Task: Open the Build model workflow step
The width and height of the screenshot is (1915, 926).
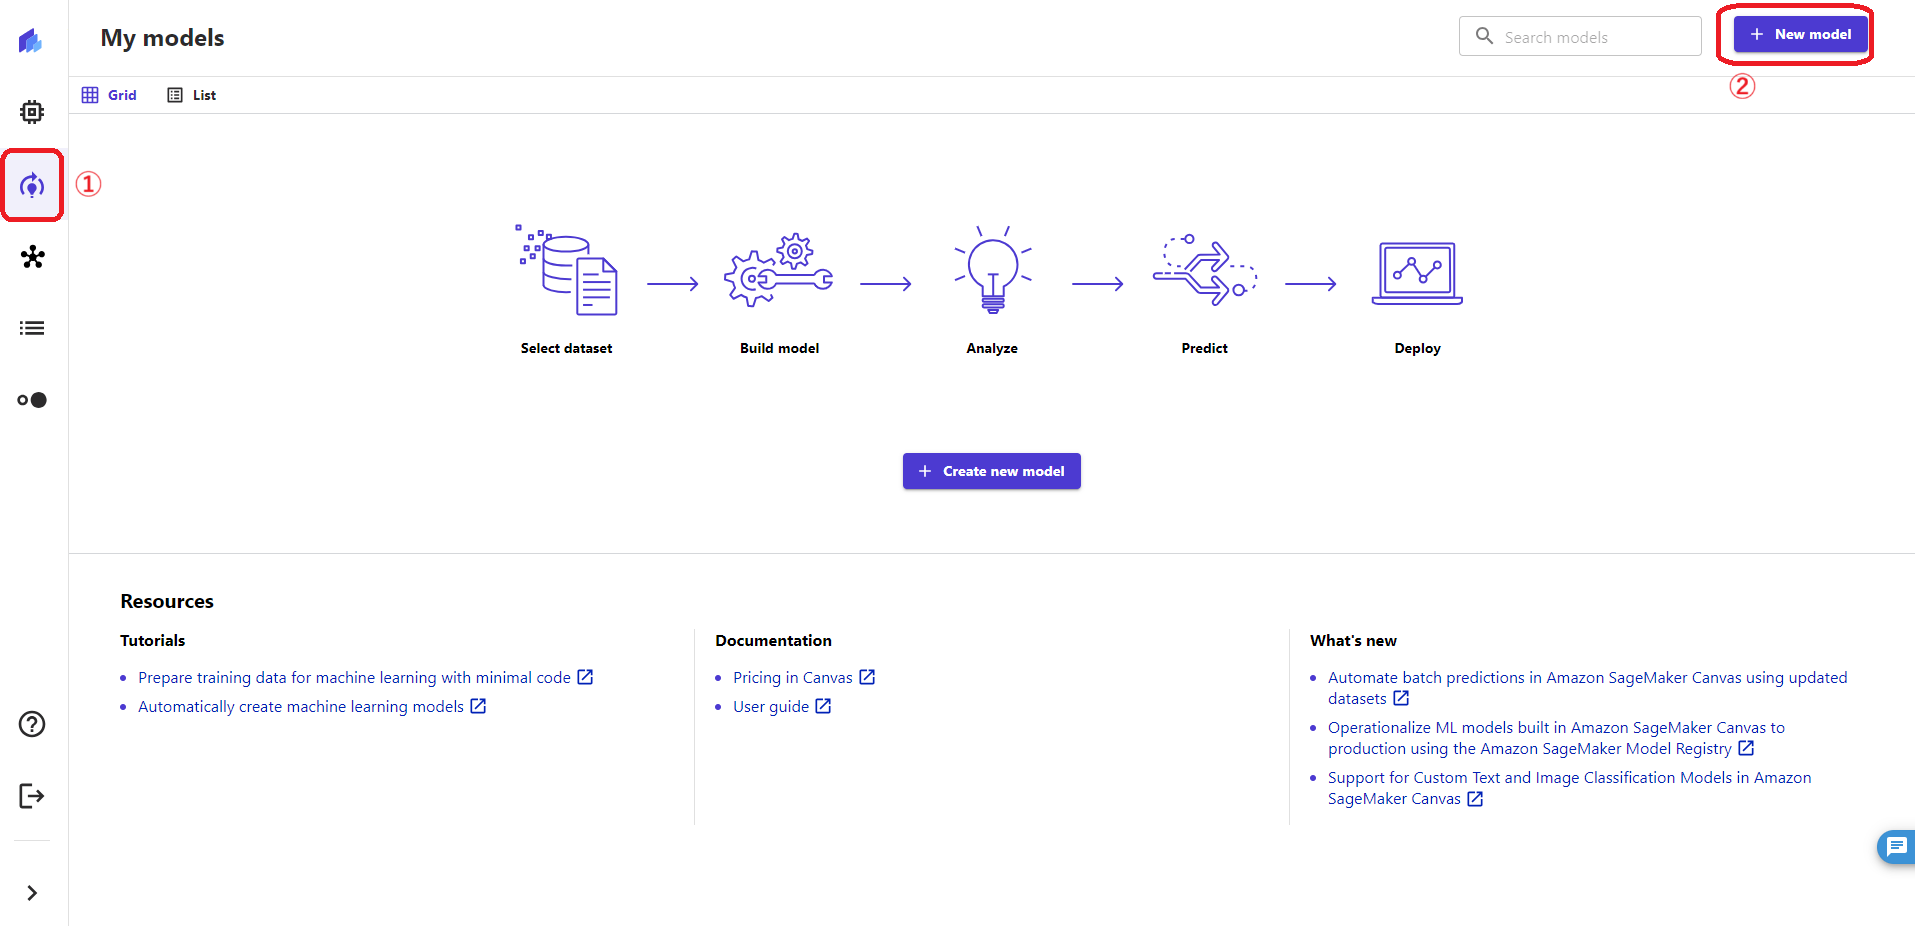Action: (x=779, y=290)
